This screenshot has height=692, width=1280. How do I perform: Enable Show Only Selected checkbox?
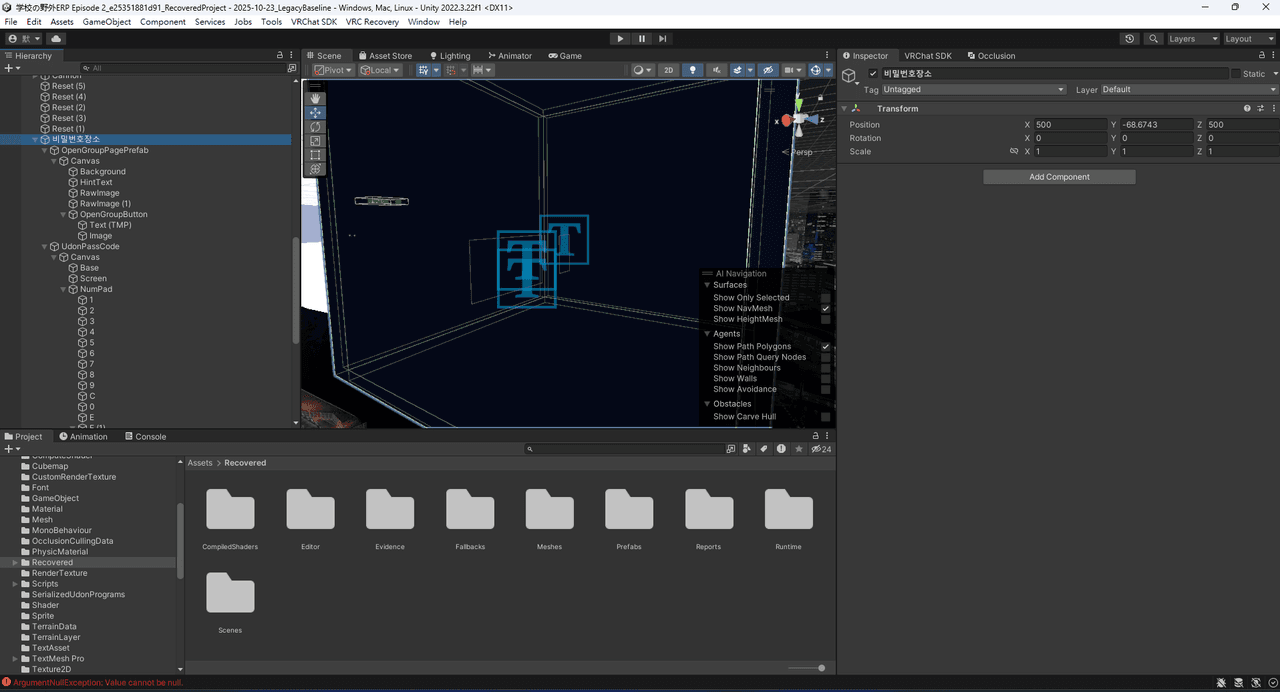pyautogui.click(x=826, y=298)
